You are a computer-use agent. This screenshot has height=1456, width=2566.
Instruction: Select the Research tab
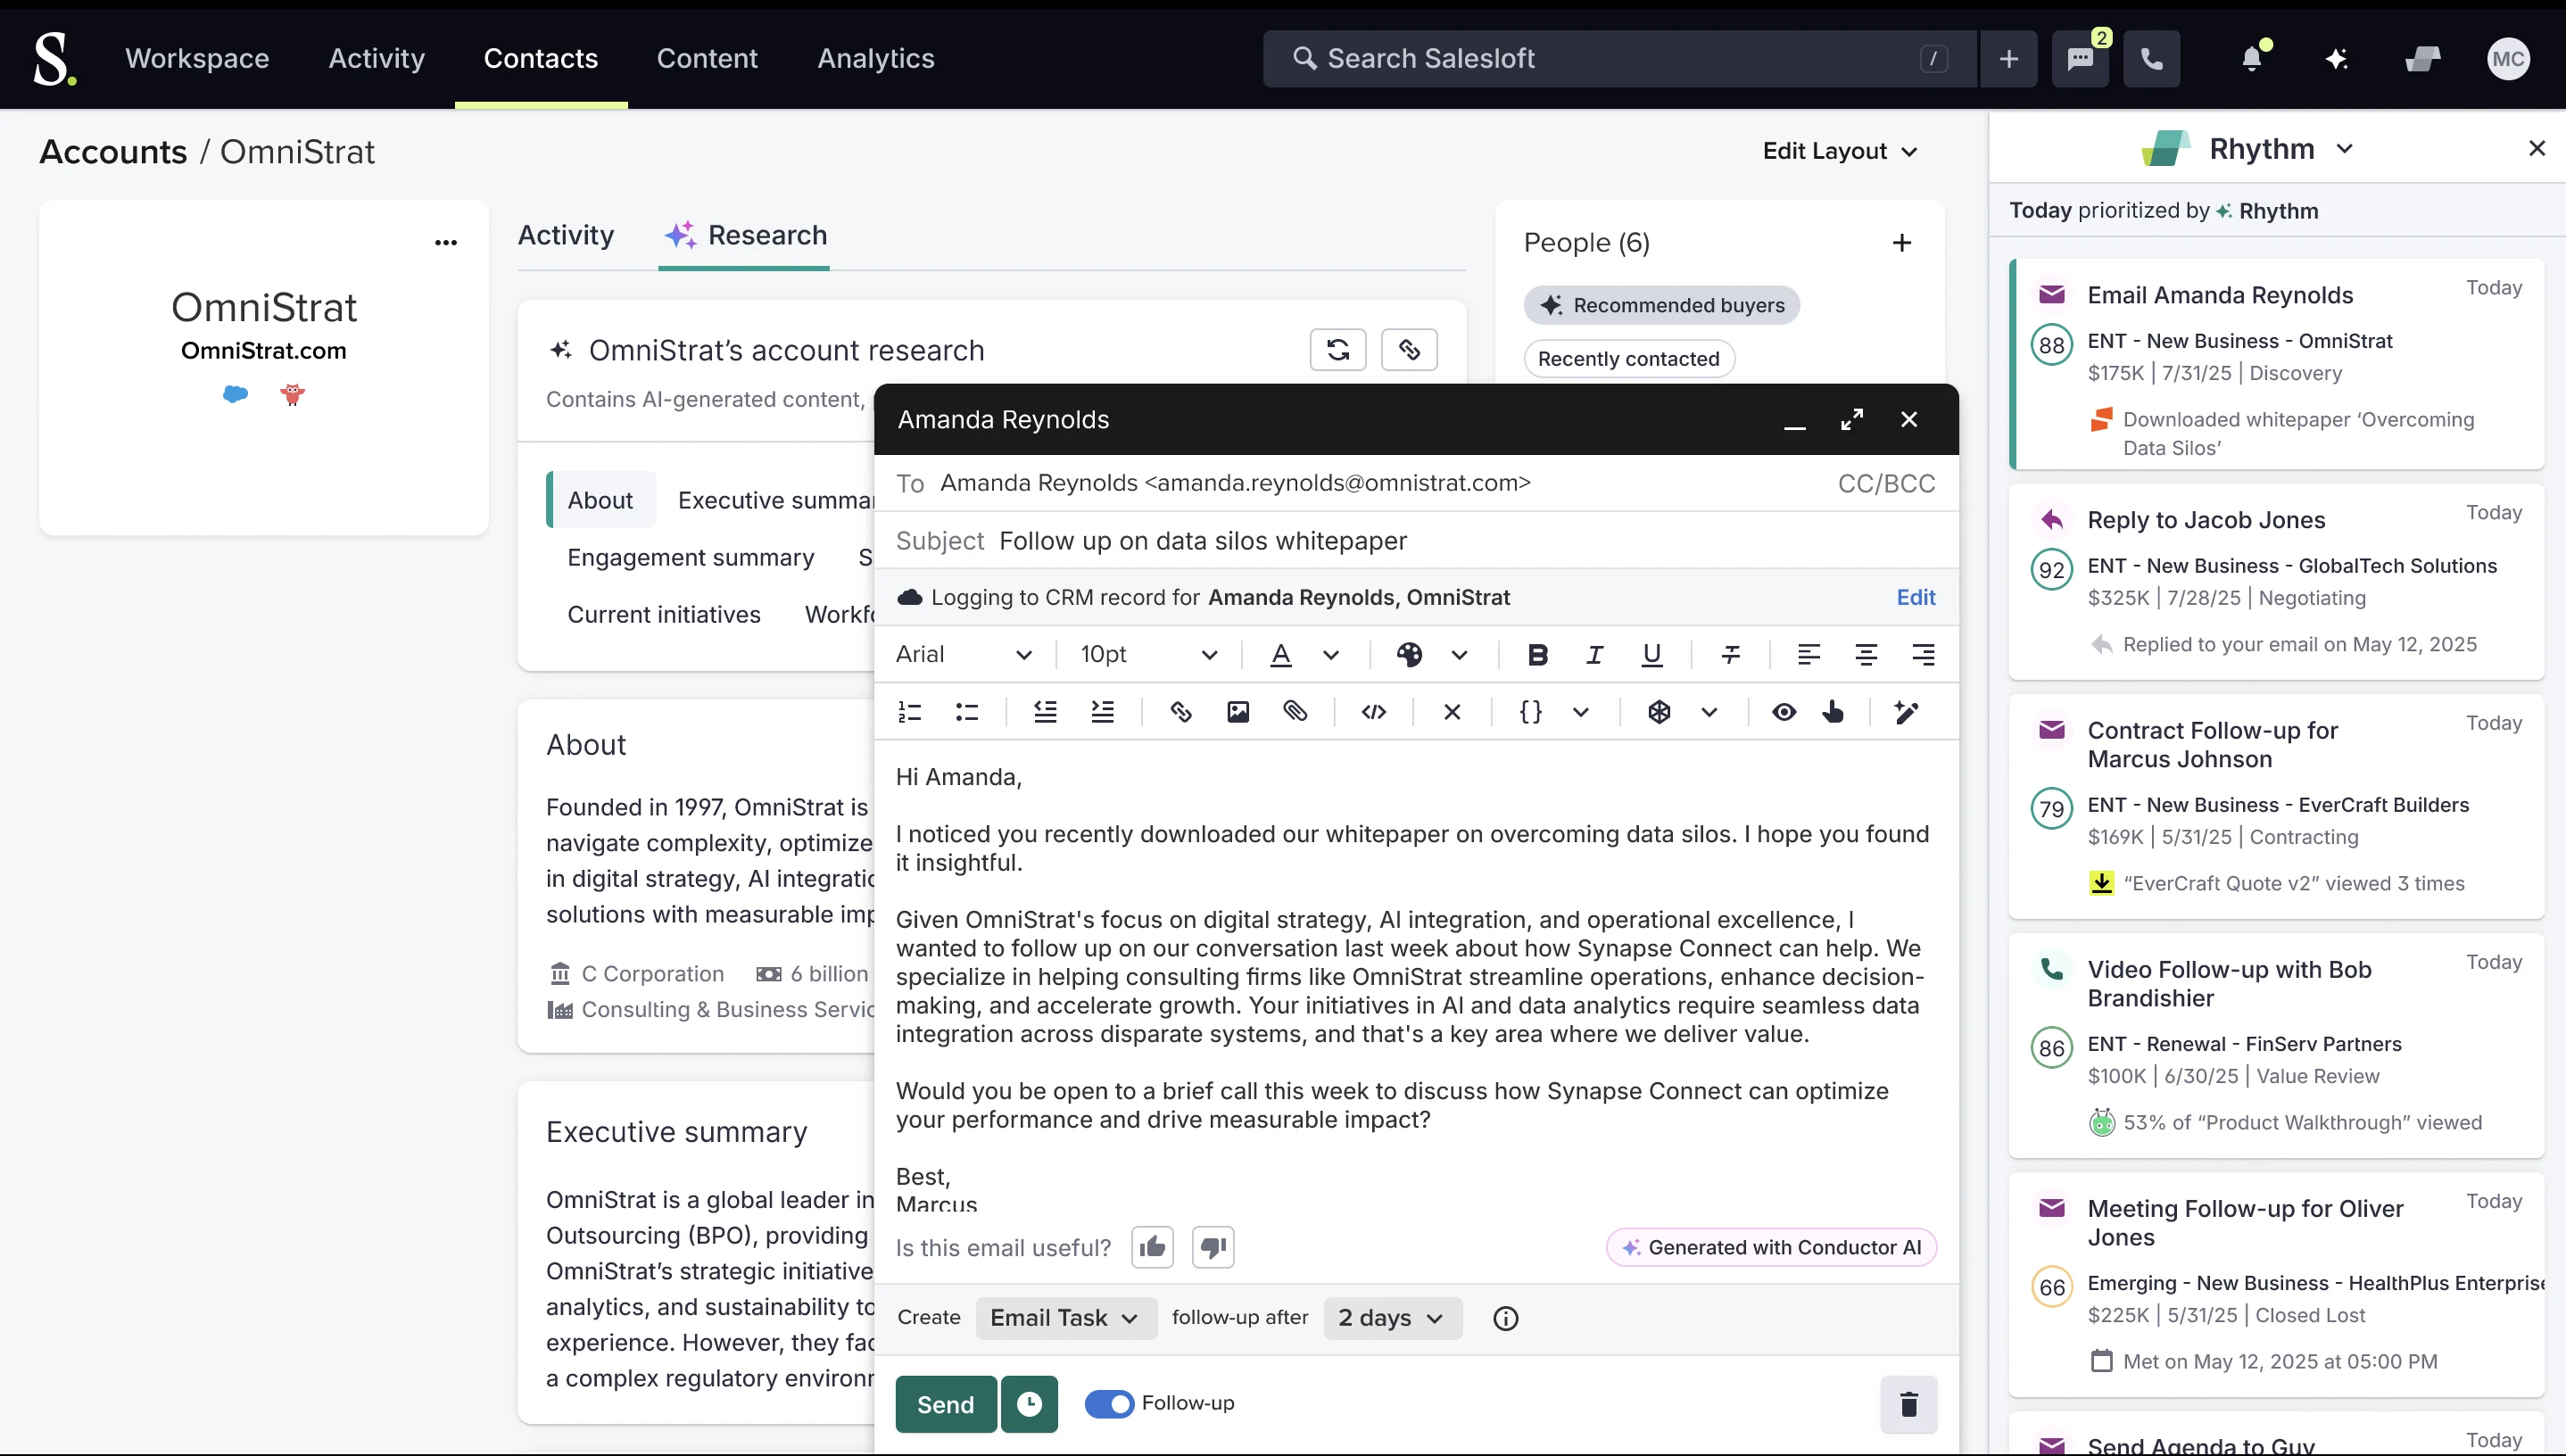746,235
